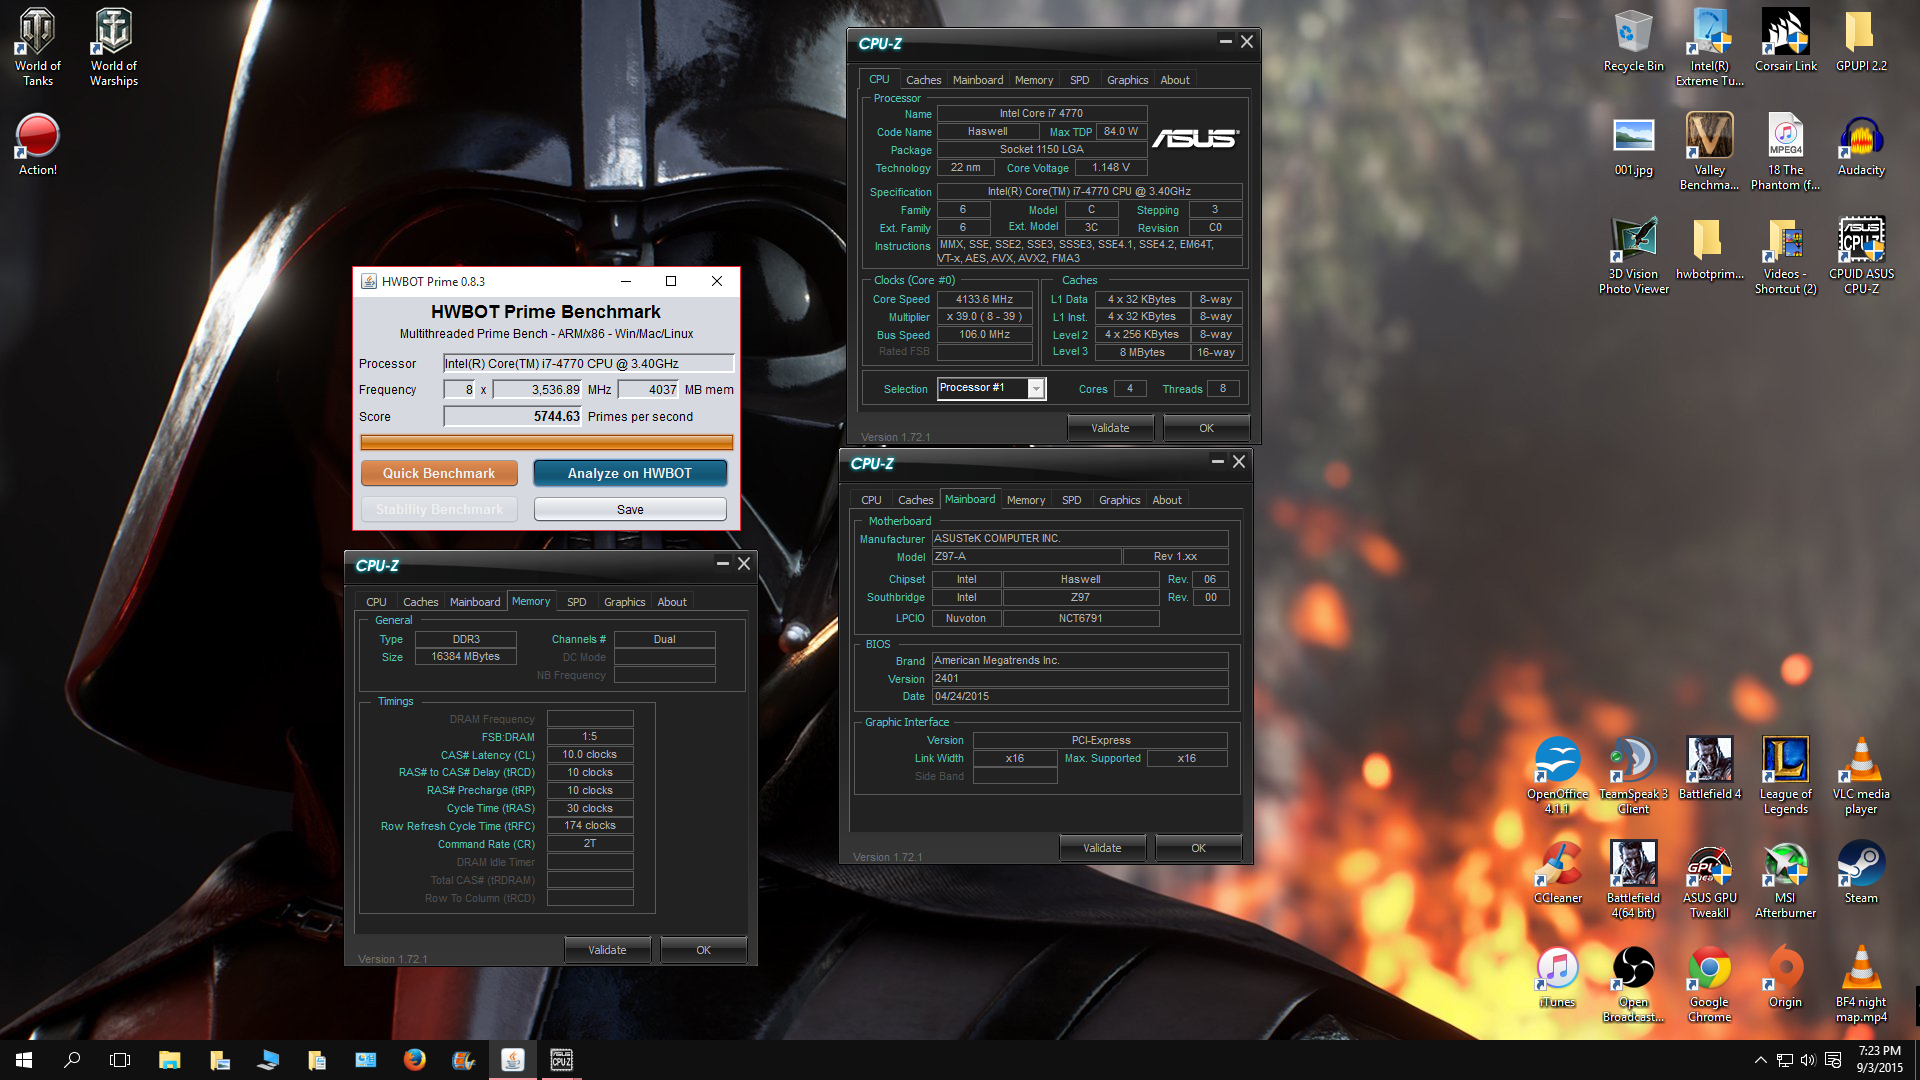1920x1080 pixels.
Task: Open Action Center notification icon
Action: [1833, 1060]
